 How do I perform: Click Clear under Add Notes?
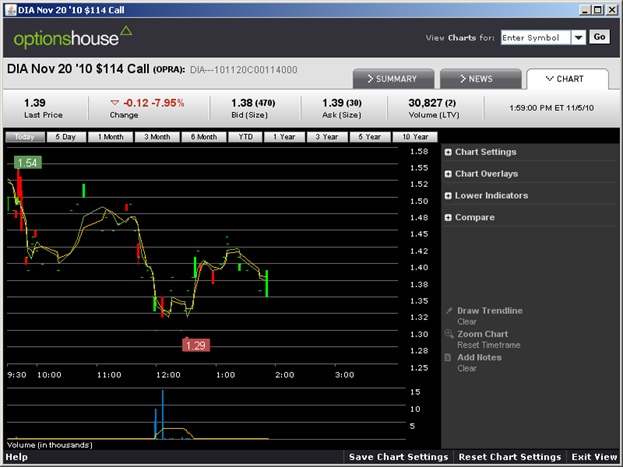point(466,368)
